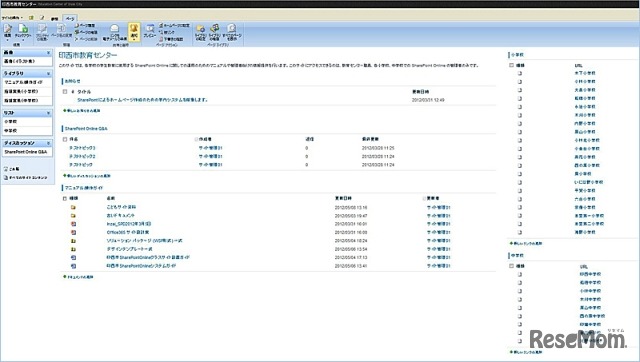Open the 更新者 column header menu
This screenshot has width=640, height=362.
[x=433, y=198]
